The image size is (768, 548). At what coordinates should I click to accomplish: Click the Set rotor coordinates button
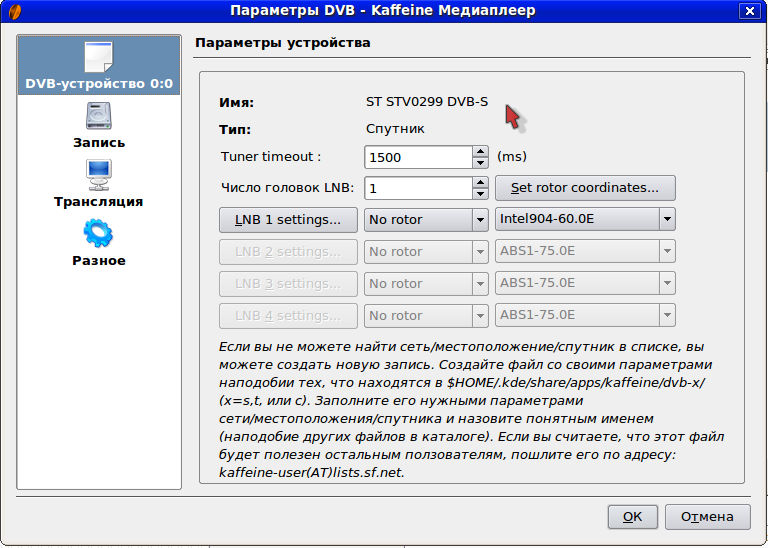585,188
